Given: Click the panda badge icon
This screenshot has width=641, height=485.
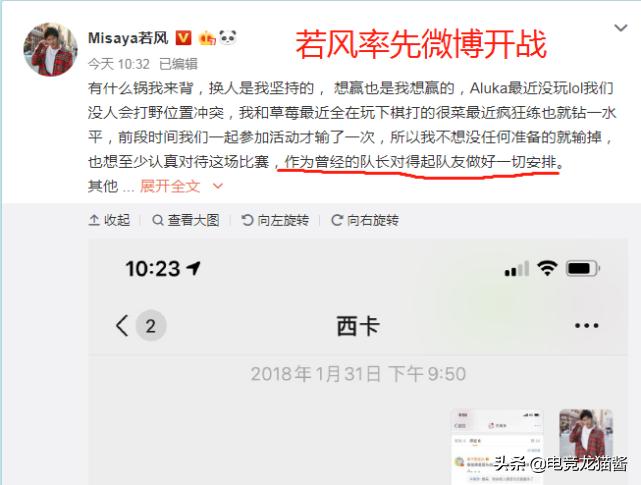Looking at the screenshot, I should tap(228, 38).
